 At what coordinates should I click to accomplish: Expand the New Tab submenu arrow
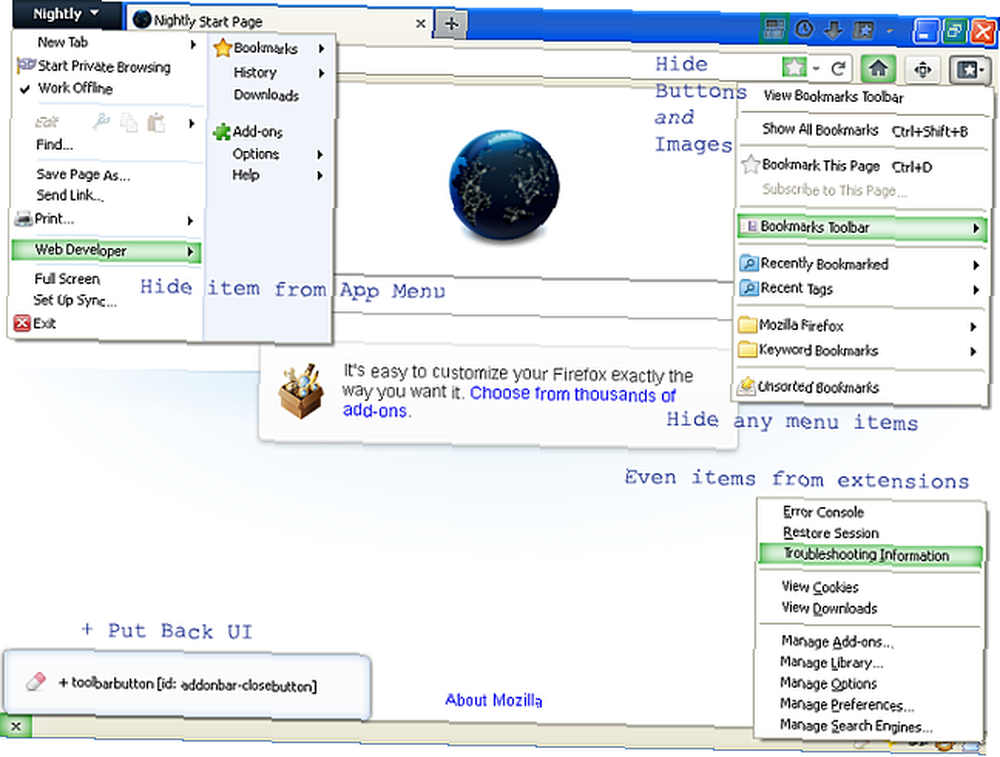point(193,44)
